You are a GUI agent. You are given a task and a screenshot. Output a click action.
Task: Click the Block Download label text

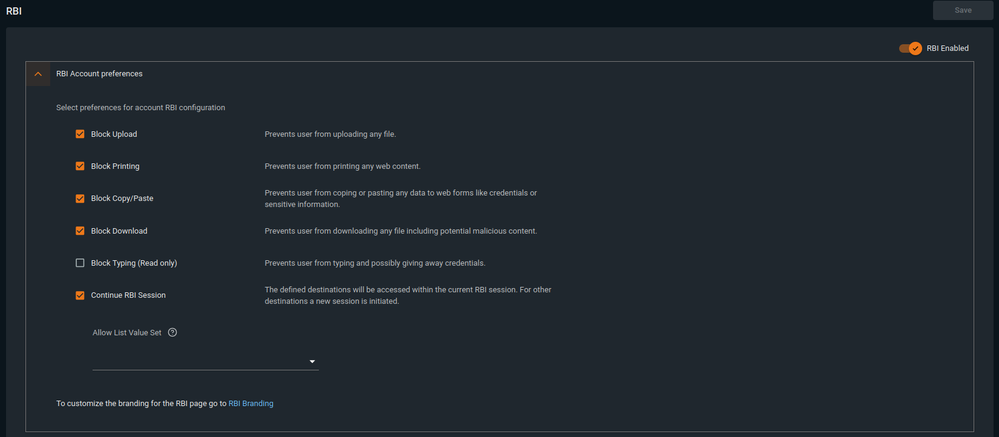pyautogui.click(x=119, y=231)
